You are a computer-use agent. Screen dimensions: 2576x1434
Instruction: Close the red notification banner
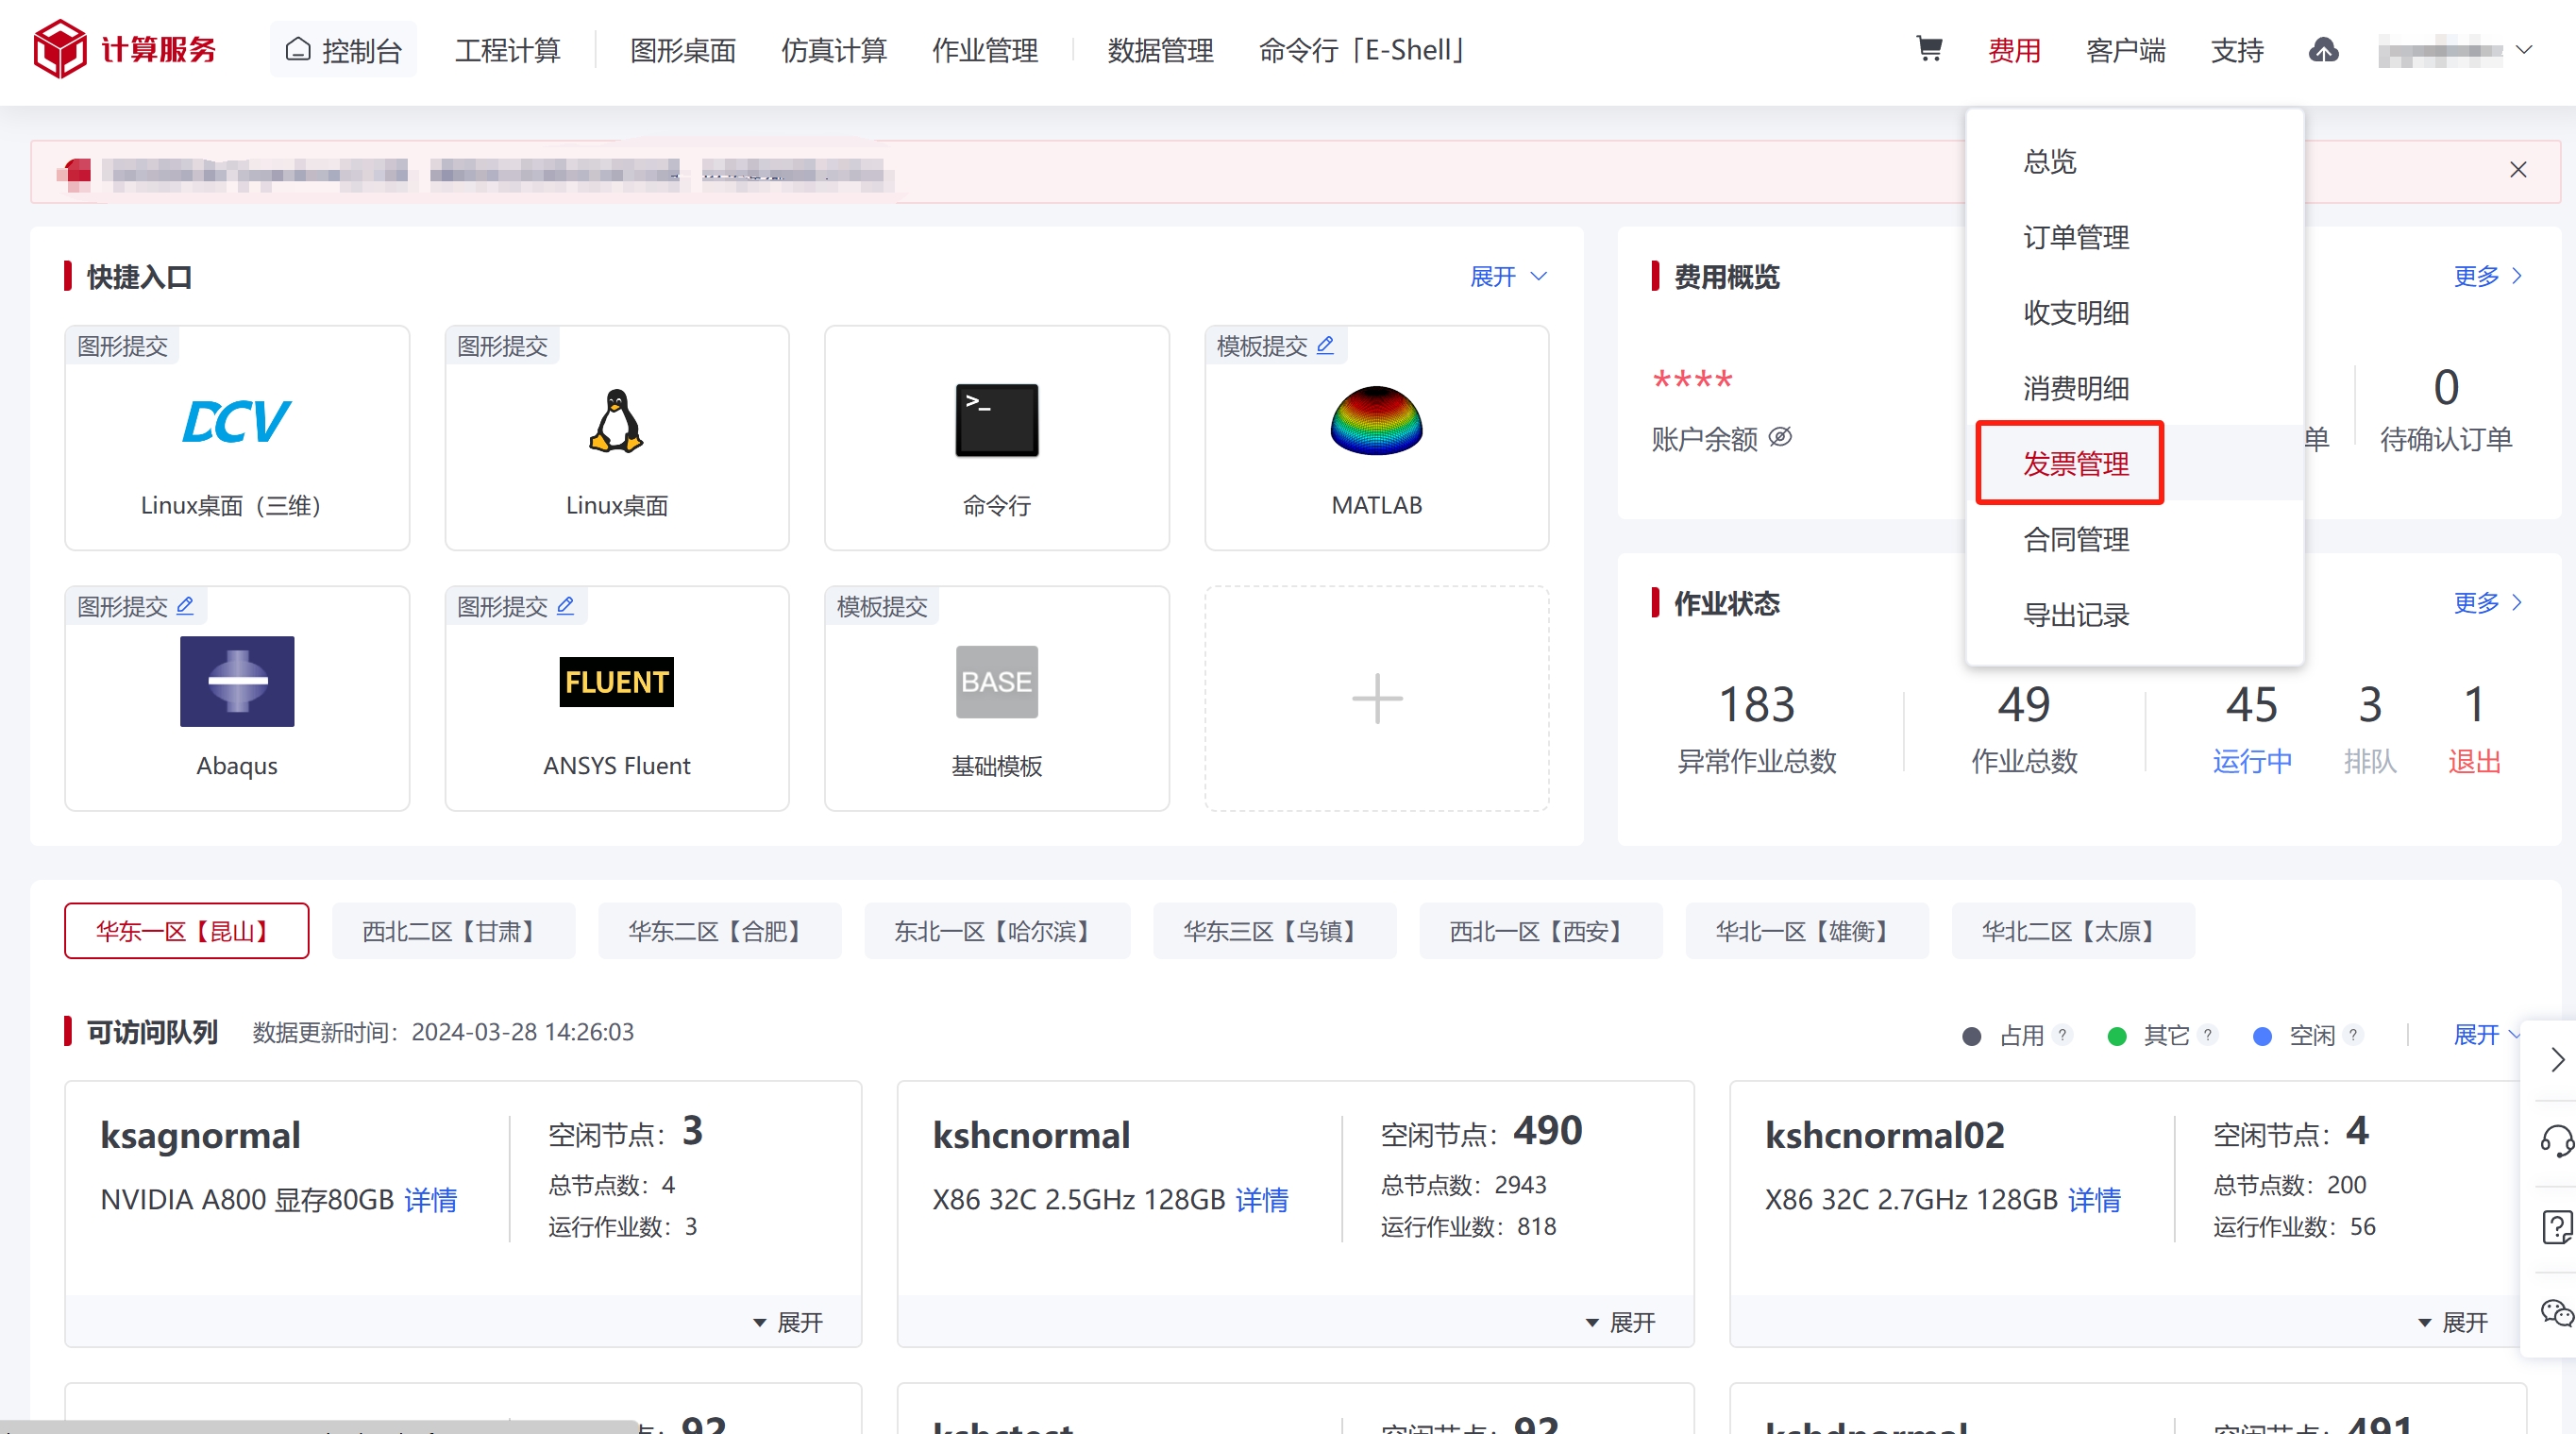[x=2518, y=170]
